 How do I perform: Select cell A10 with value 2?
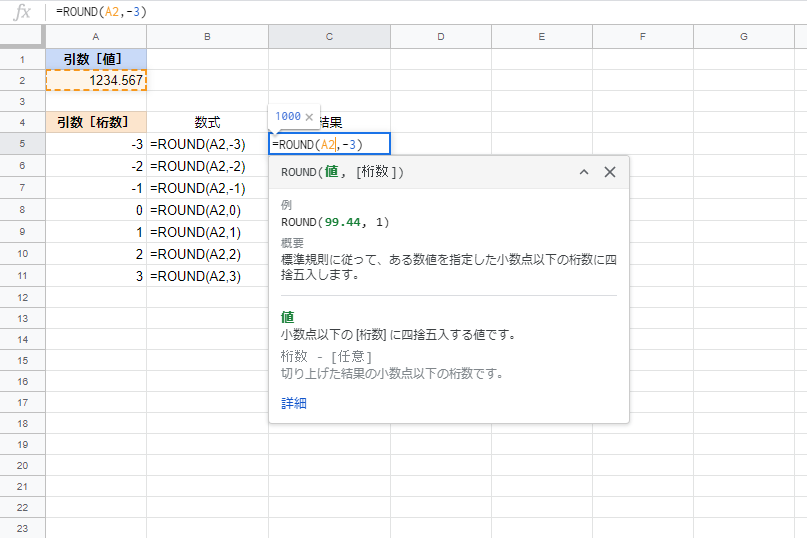click(x=96, y=254)
